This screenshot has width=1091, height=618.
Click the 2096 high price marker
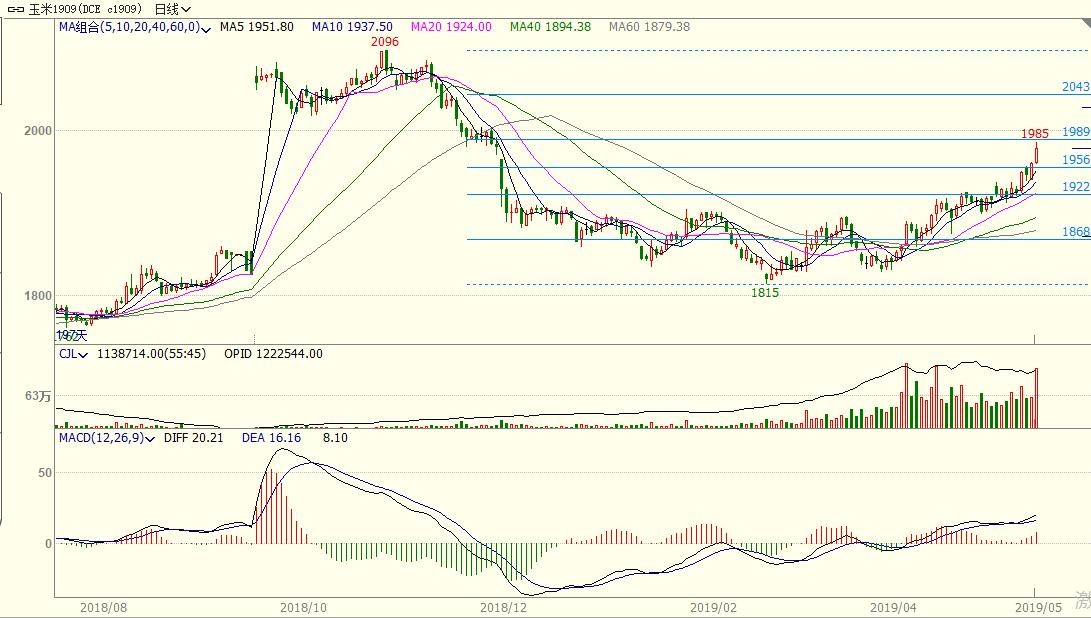385,42
